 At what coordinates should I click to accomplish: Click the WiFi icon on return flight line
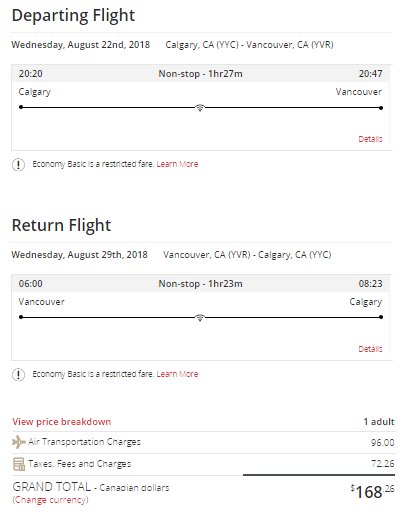point(200,317)
